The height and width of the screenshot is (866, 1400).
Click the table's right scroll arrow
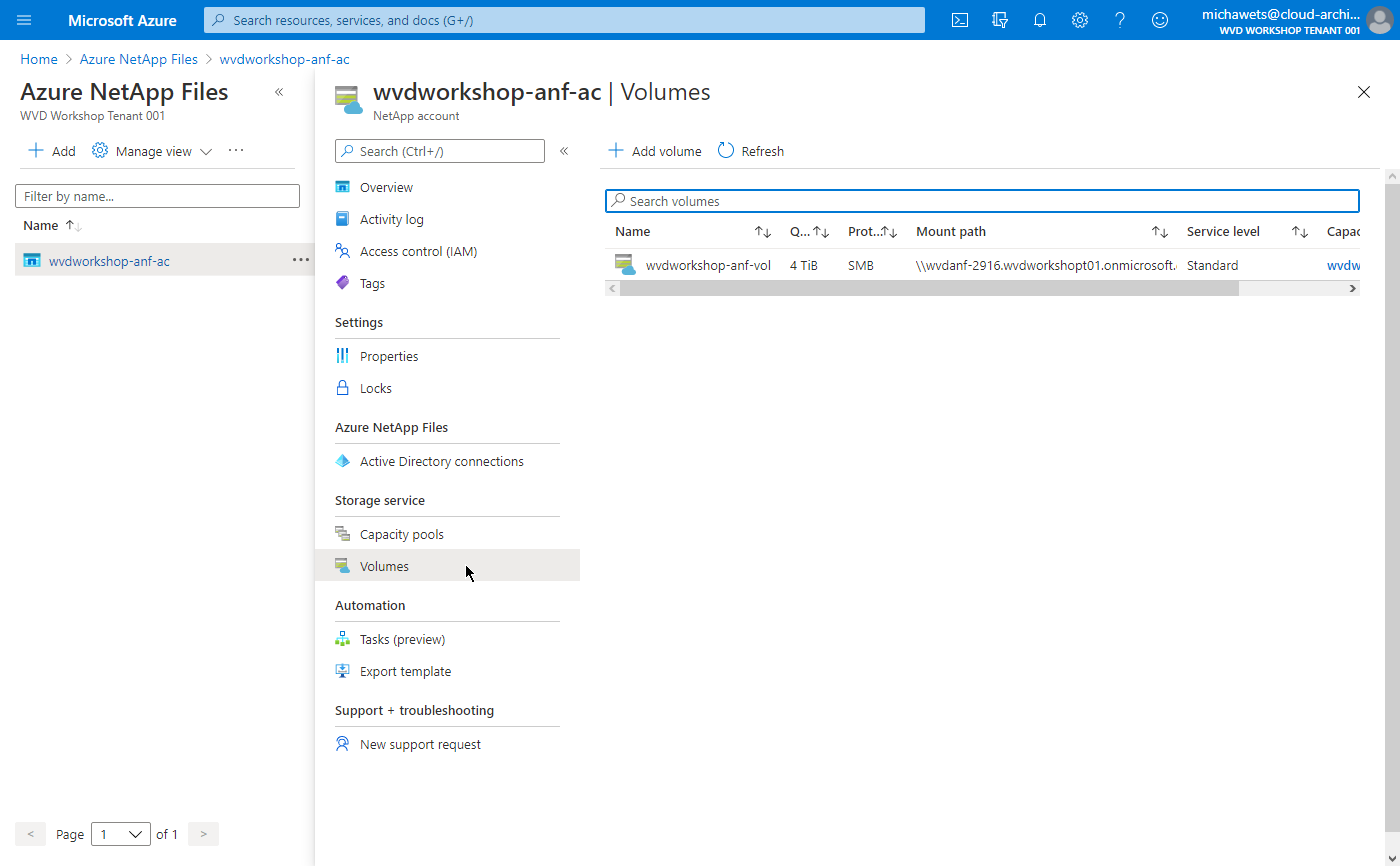coord(1352,288)
